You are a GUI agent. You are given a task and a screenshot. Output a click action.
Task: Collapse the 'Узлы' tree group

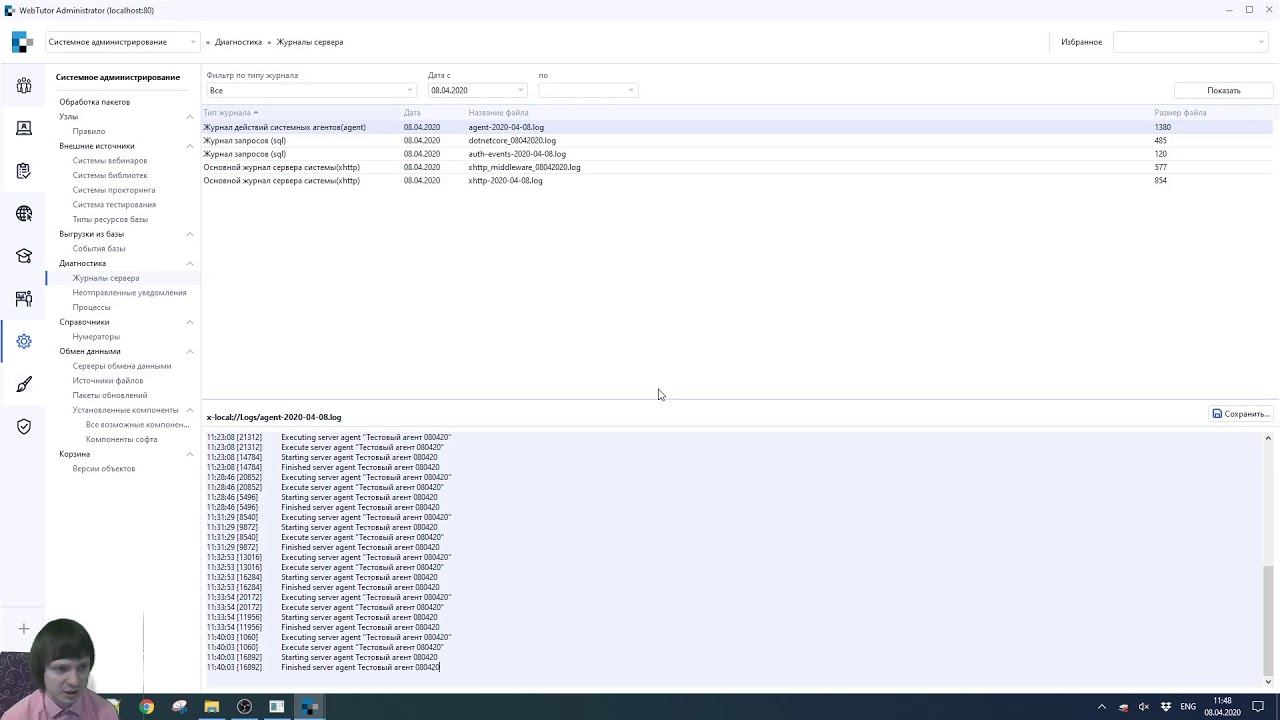tap(190, 117)
